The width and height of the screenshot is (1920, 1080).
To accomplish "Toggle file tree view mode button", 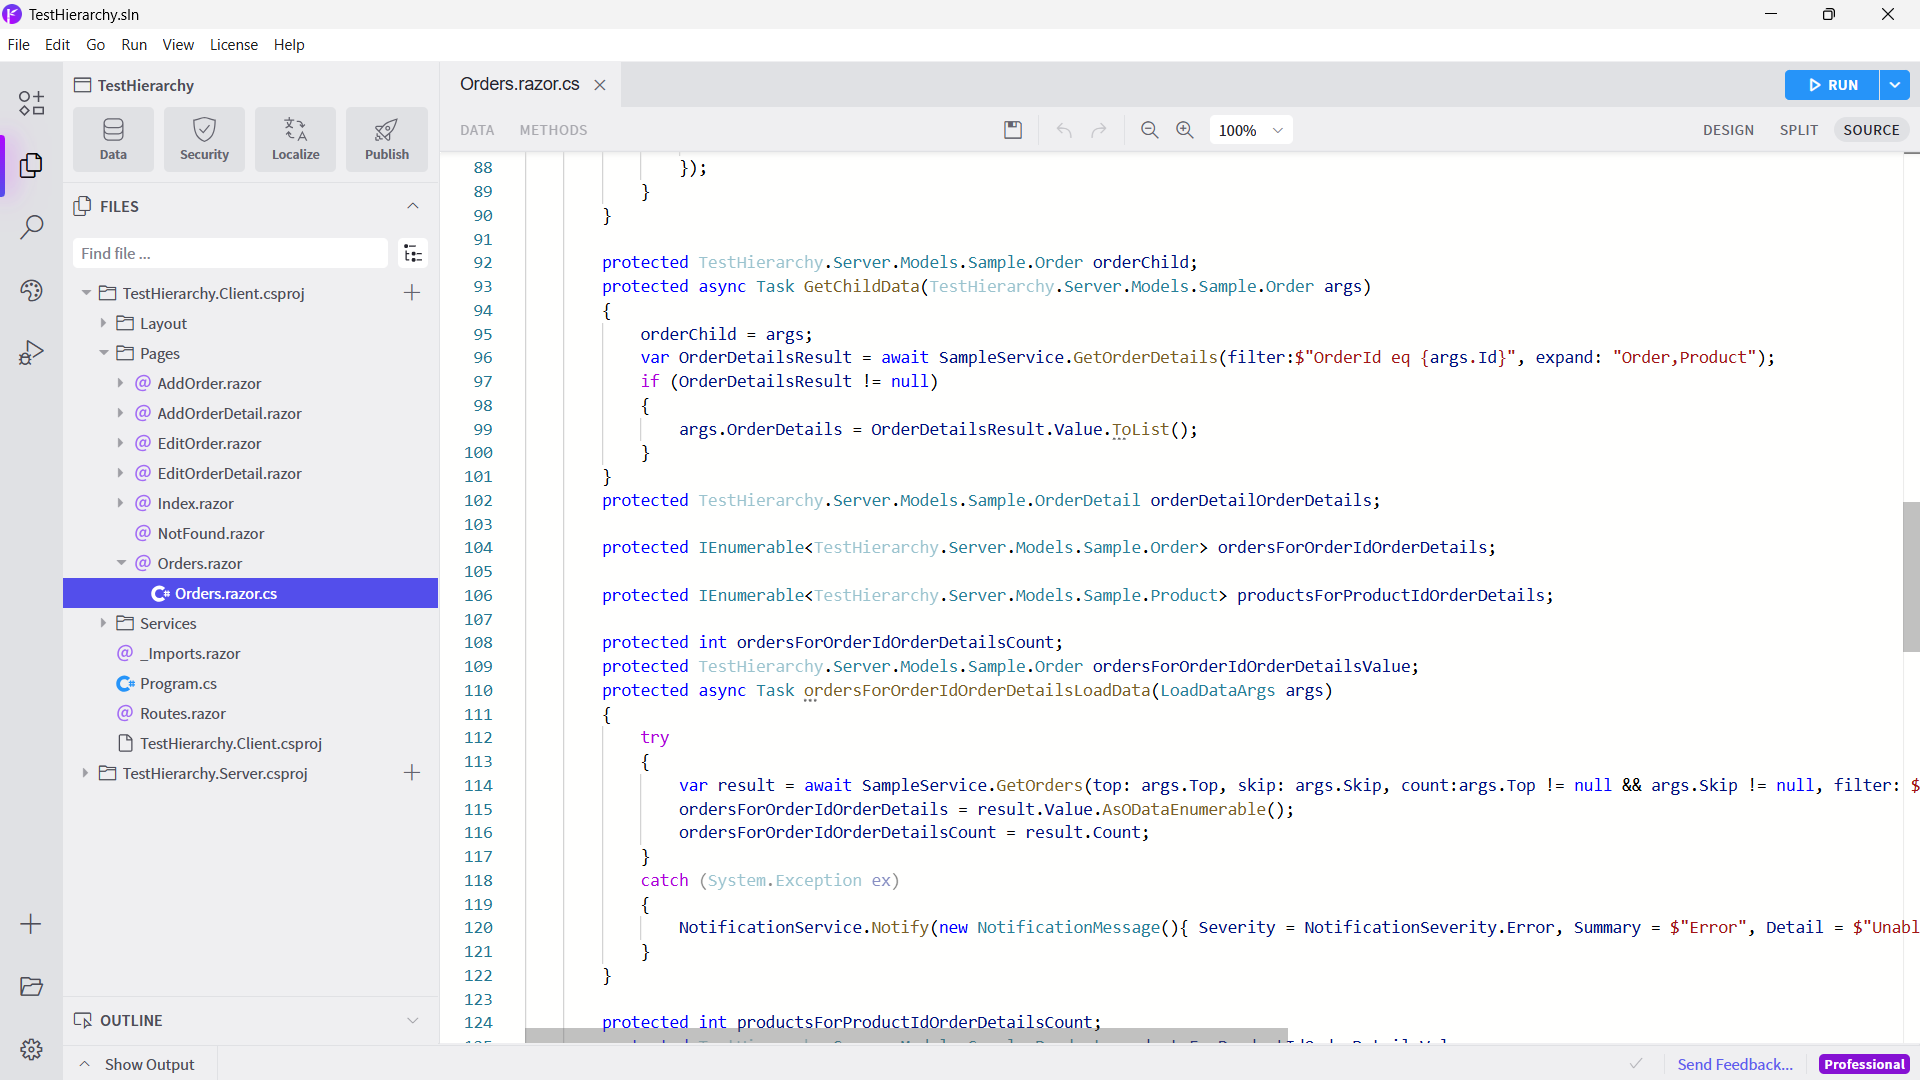I will pyautogui.click(x=412, y=254).
